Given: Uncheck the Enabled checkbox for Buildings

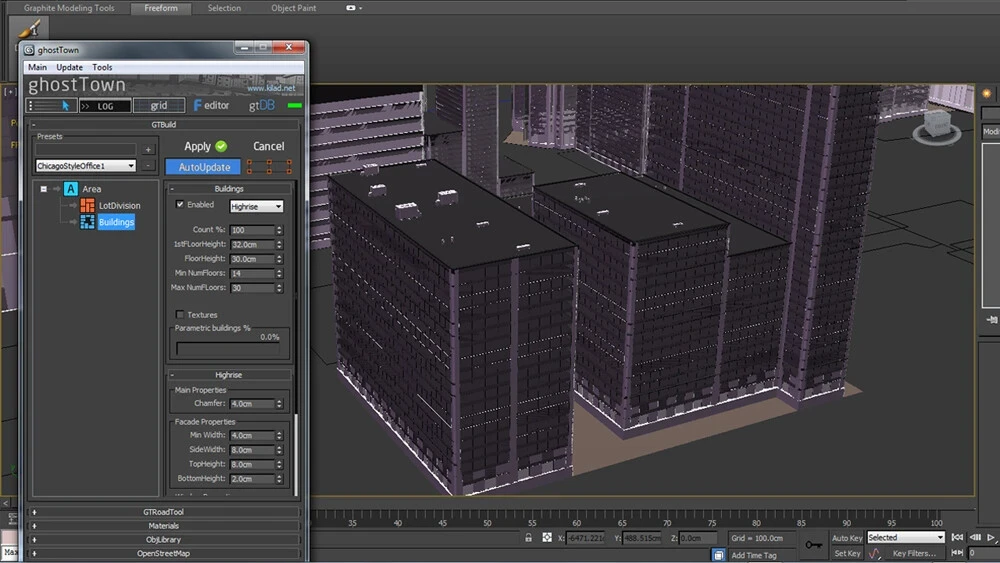Looking at the screenshot, I should coord(180,204).
